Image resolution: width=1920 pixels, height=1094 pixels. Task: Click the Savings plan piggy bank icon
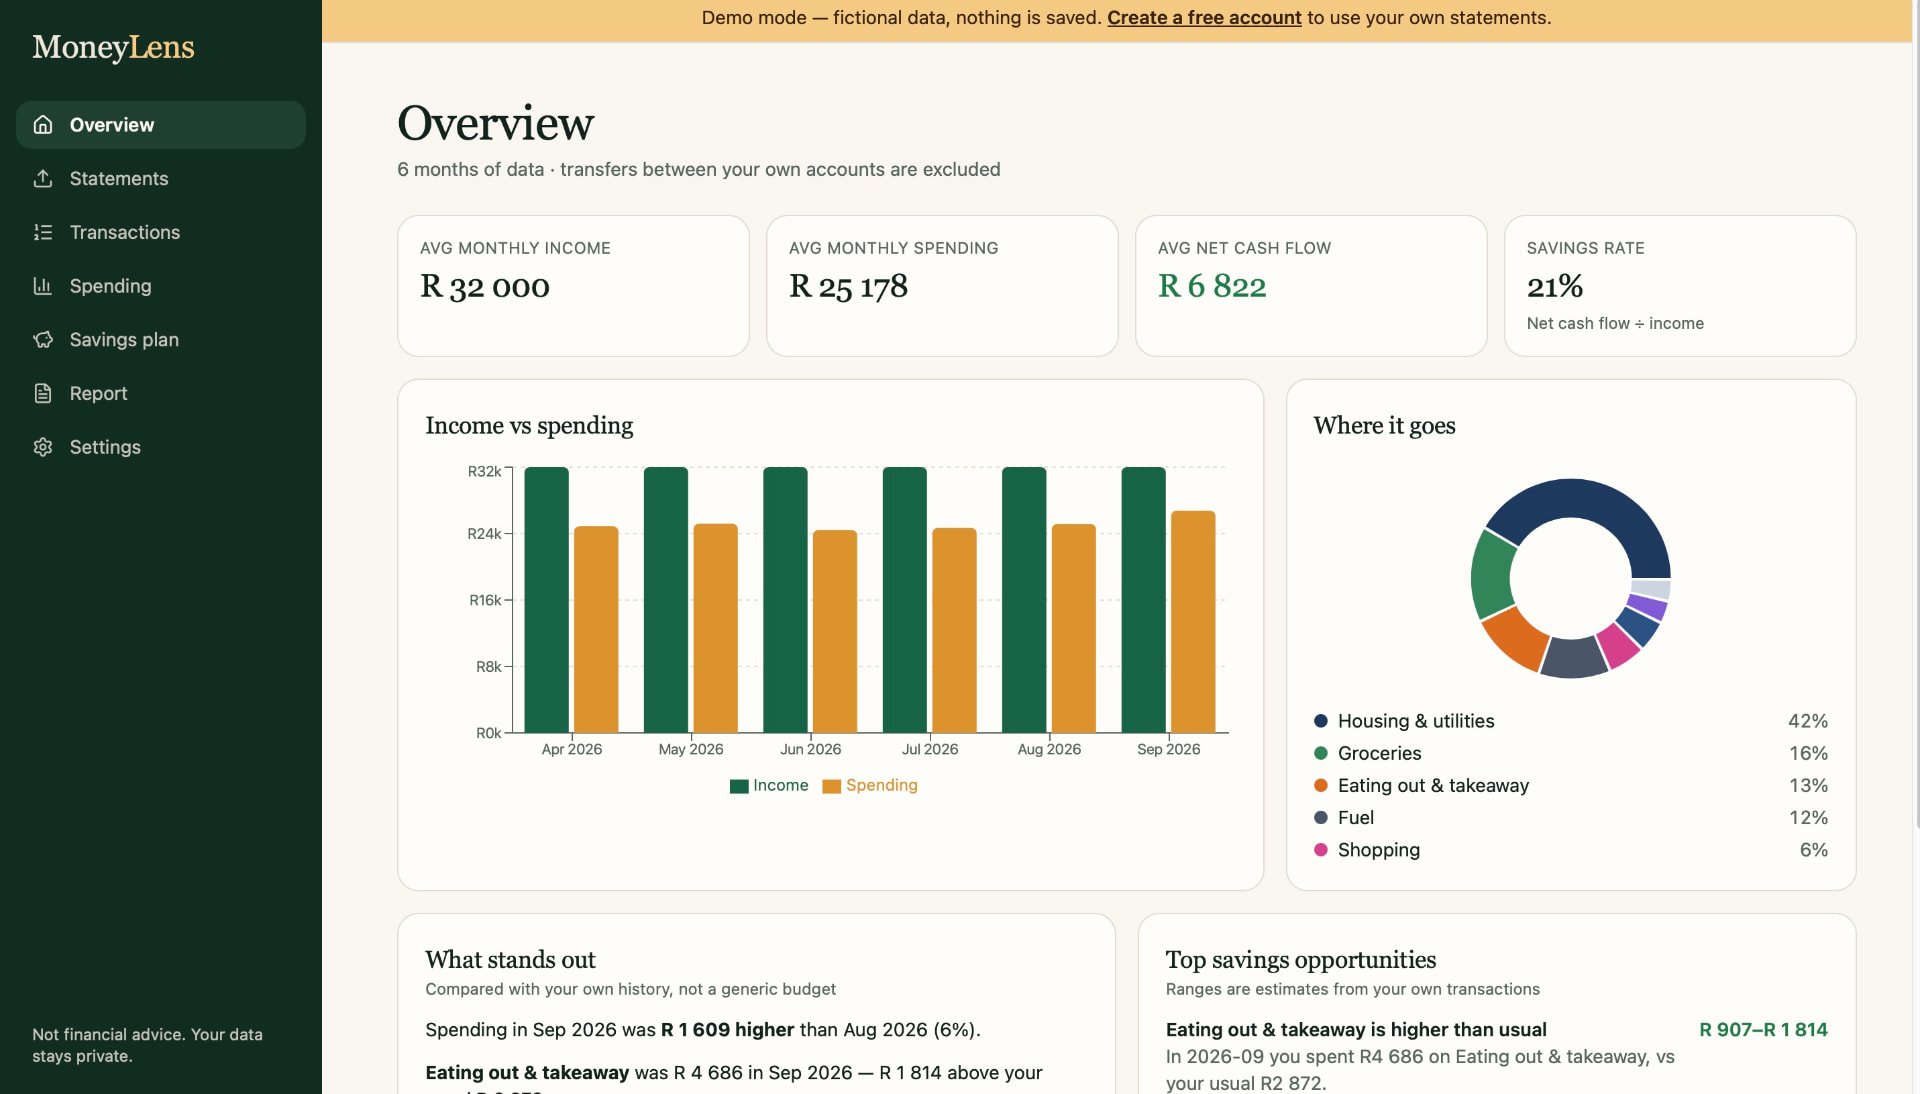[43, 339]
